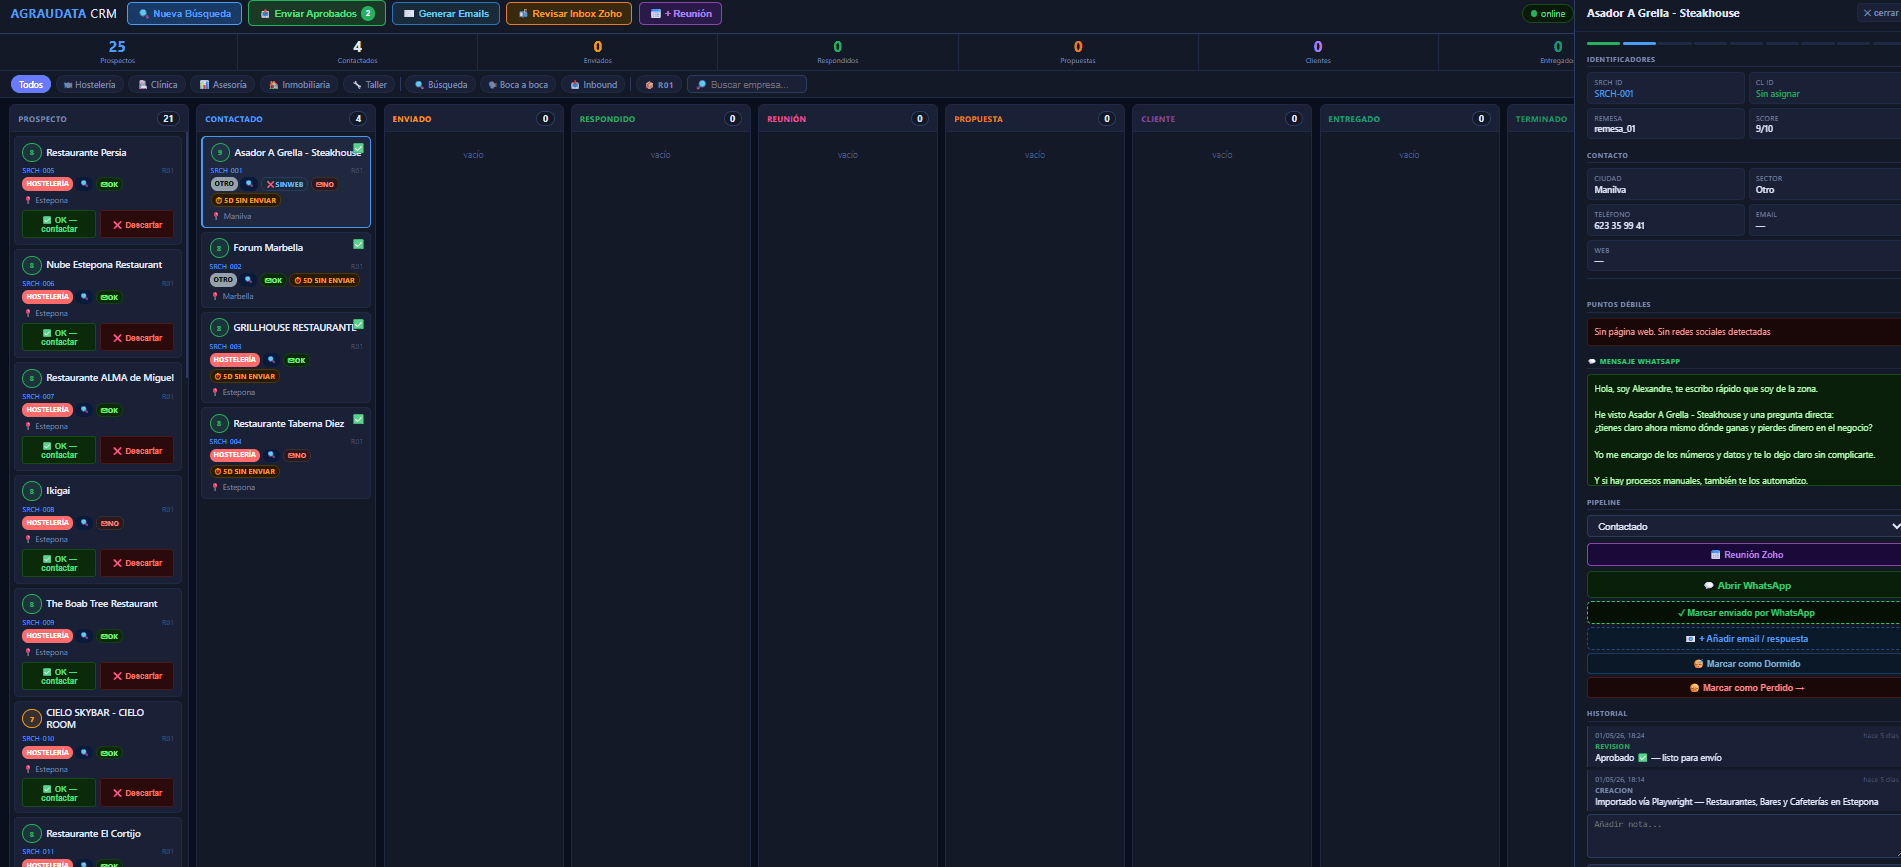This screenshot has height=867, width=1901.
Task: Click the Añadir nota text field
Action: 1744,836
